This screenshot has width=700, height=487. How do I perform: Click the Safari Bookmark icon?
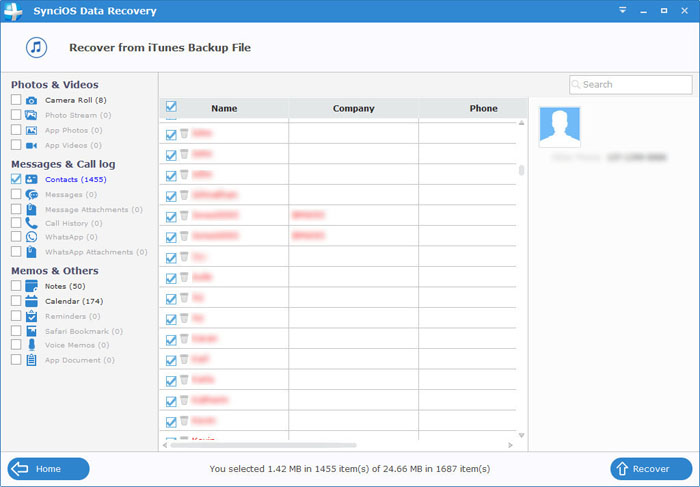click(x=31, y=331)
